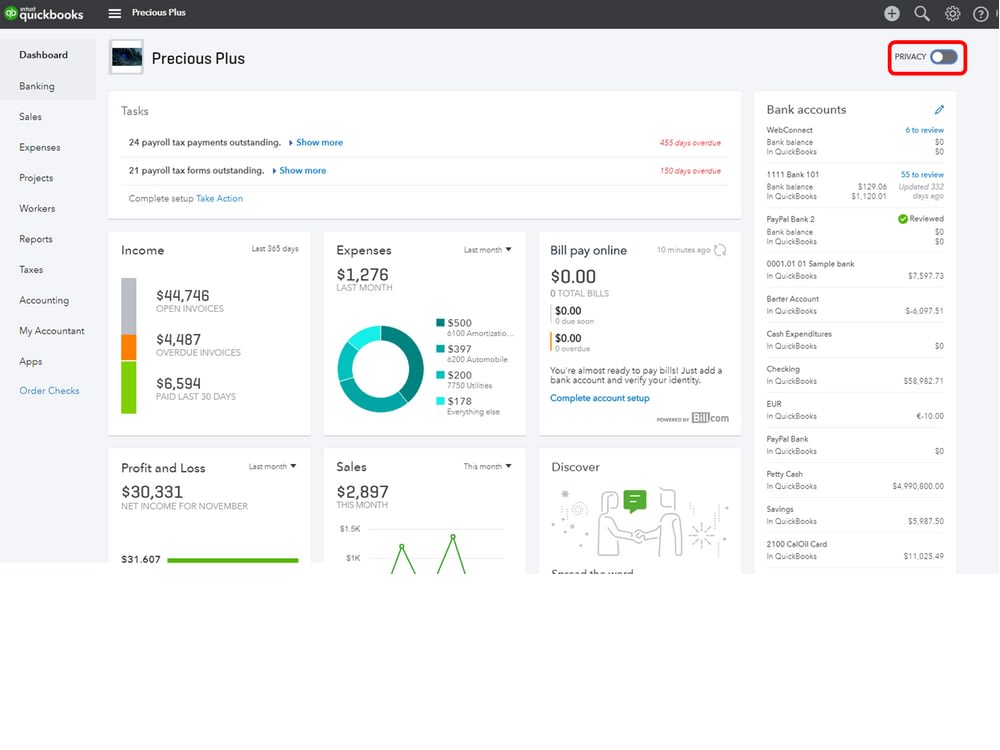Click the $500 Amortization legend swatch
The image size is (1000, 750).
[440, 323]
